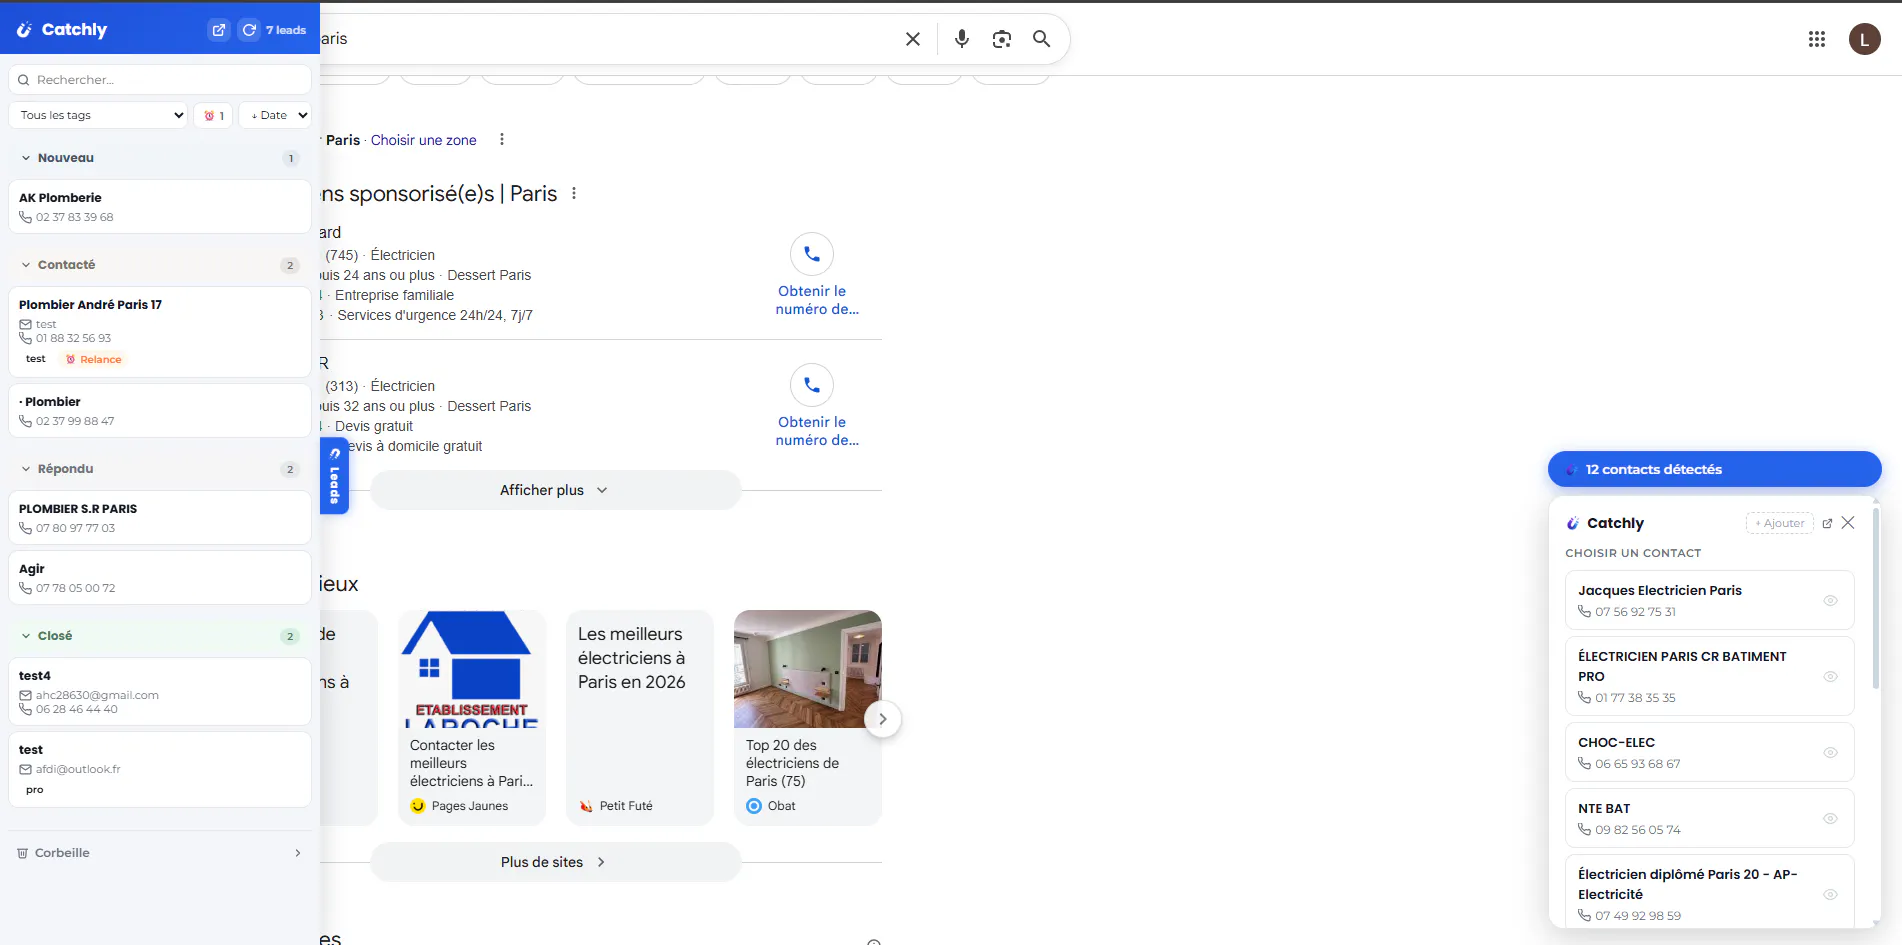The image size is (1902, 945).
Task: Expand results with Afficher plus
Action: coord(555,490)
